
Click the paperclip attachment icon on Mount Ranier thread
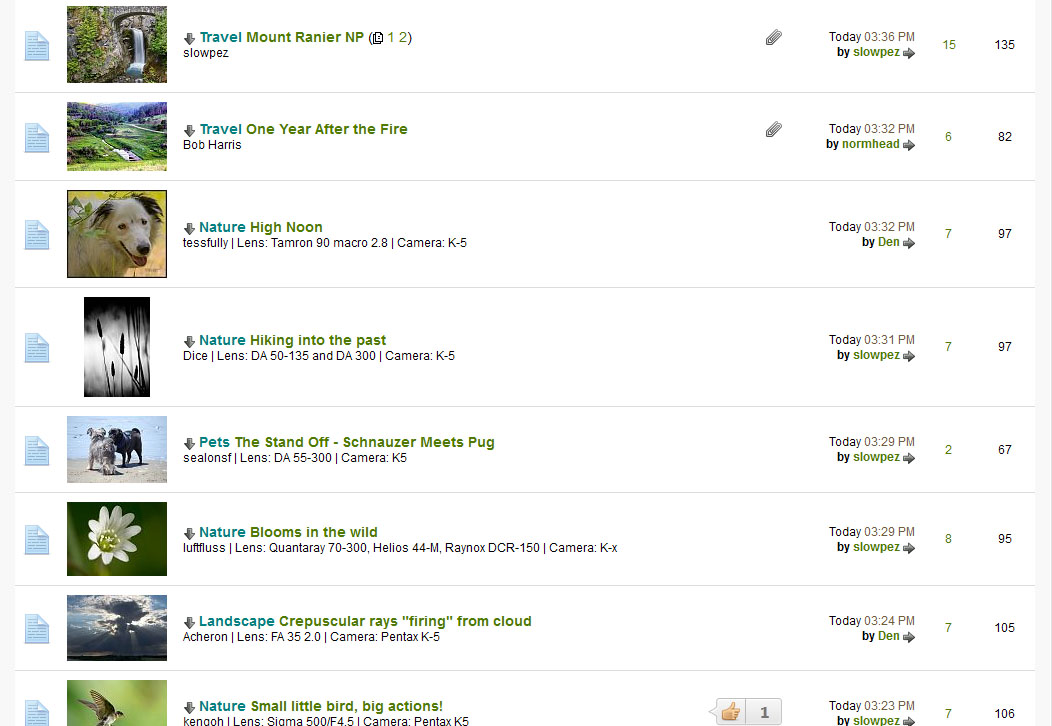pyautogui.click(x=773, y=38)
